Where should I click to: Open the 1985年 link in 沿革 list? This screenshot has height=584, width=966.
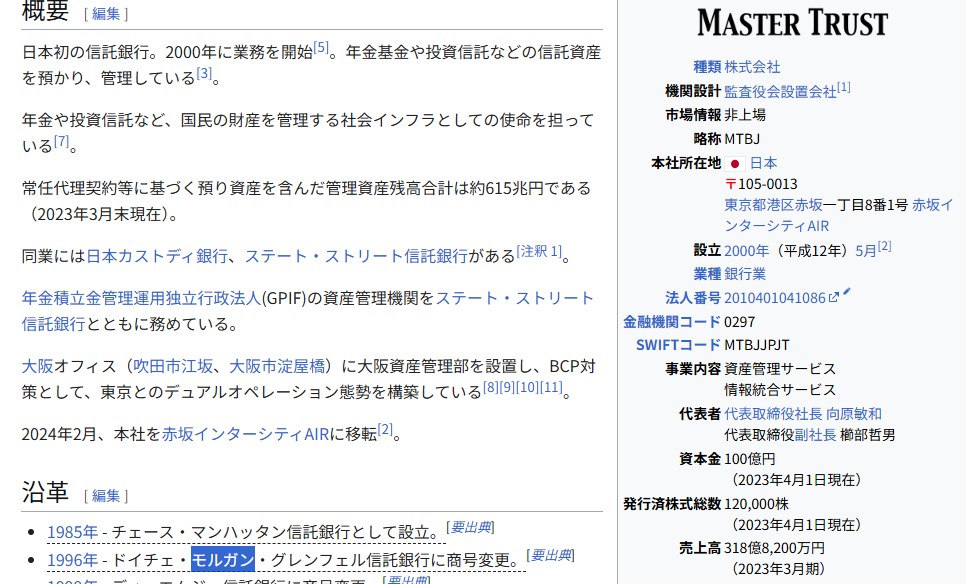click(x=73, y=532)
